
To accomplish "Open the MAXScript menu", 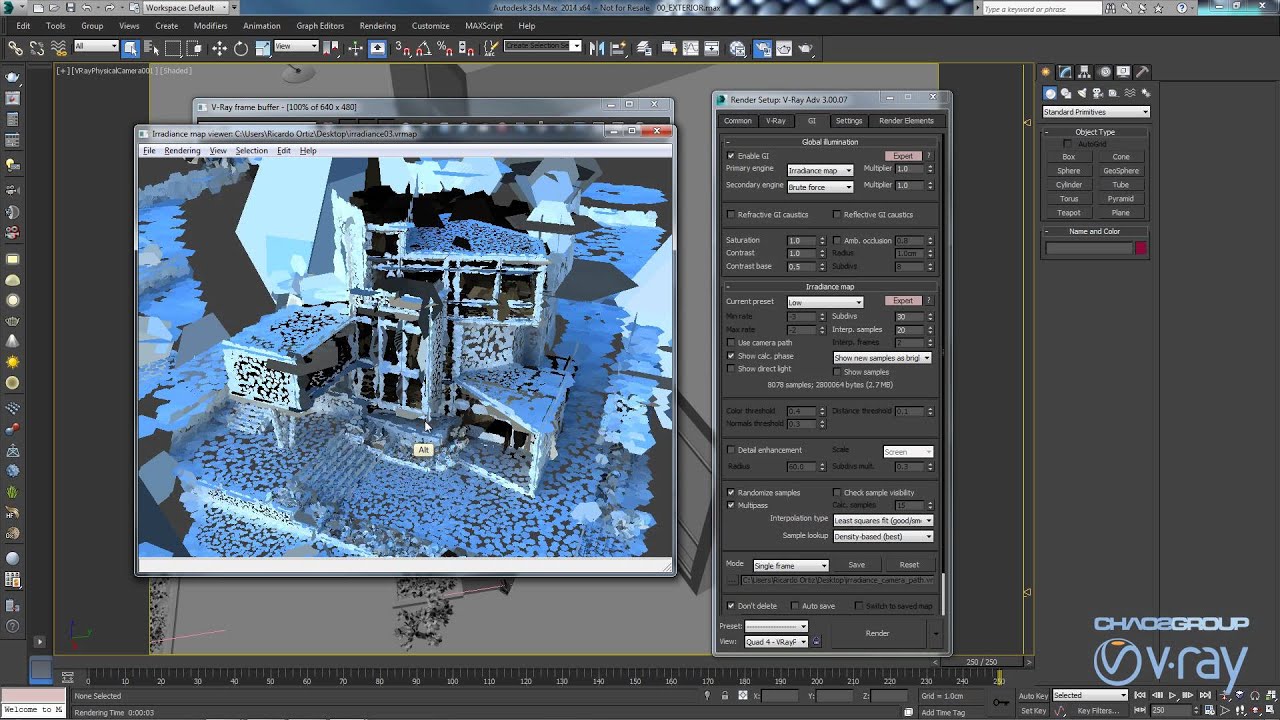I will click(484, 26).
